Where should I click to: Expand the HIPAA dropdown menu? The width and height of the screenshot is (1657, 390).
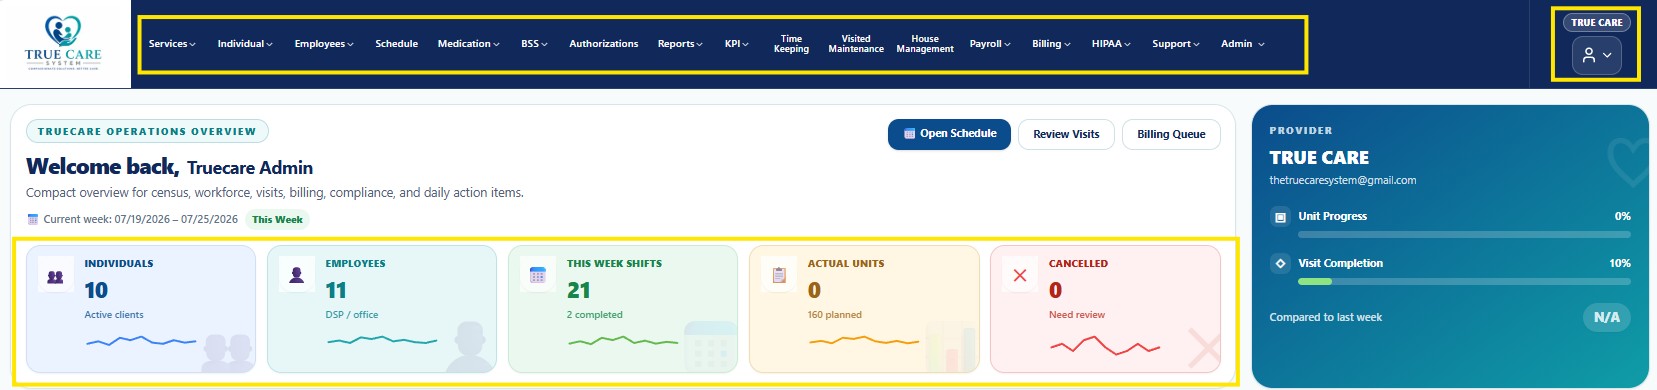point(1111,44)
